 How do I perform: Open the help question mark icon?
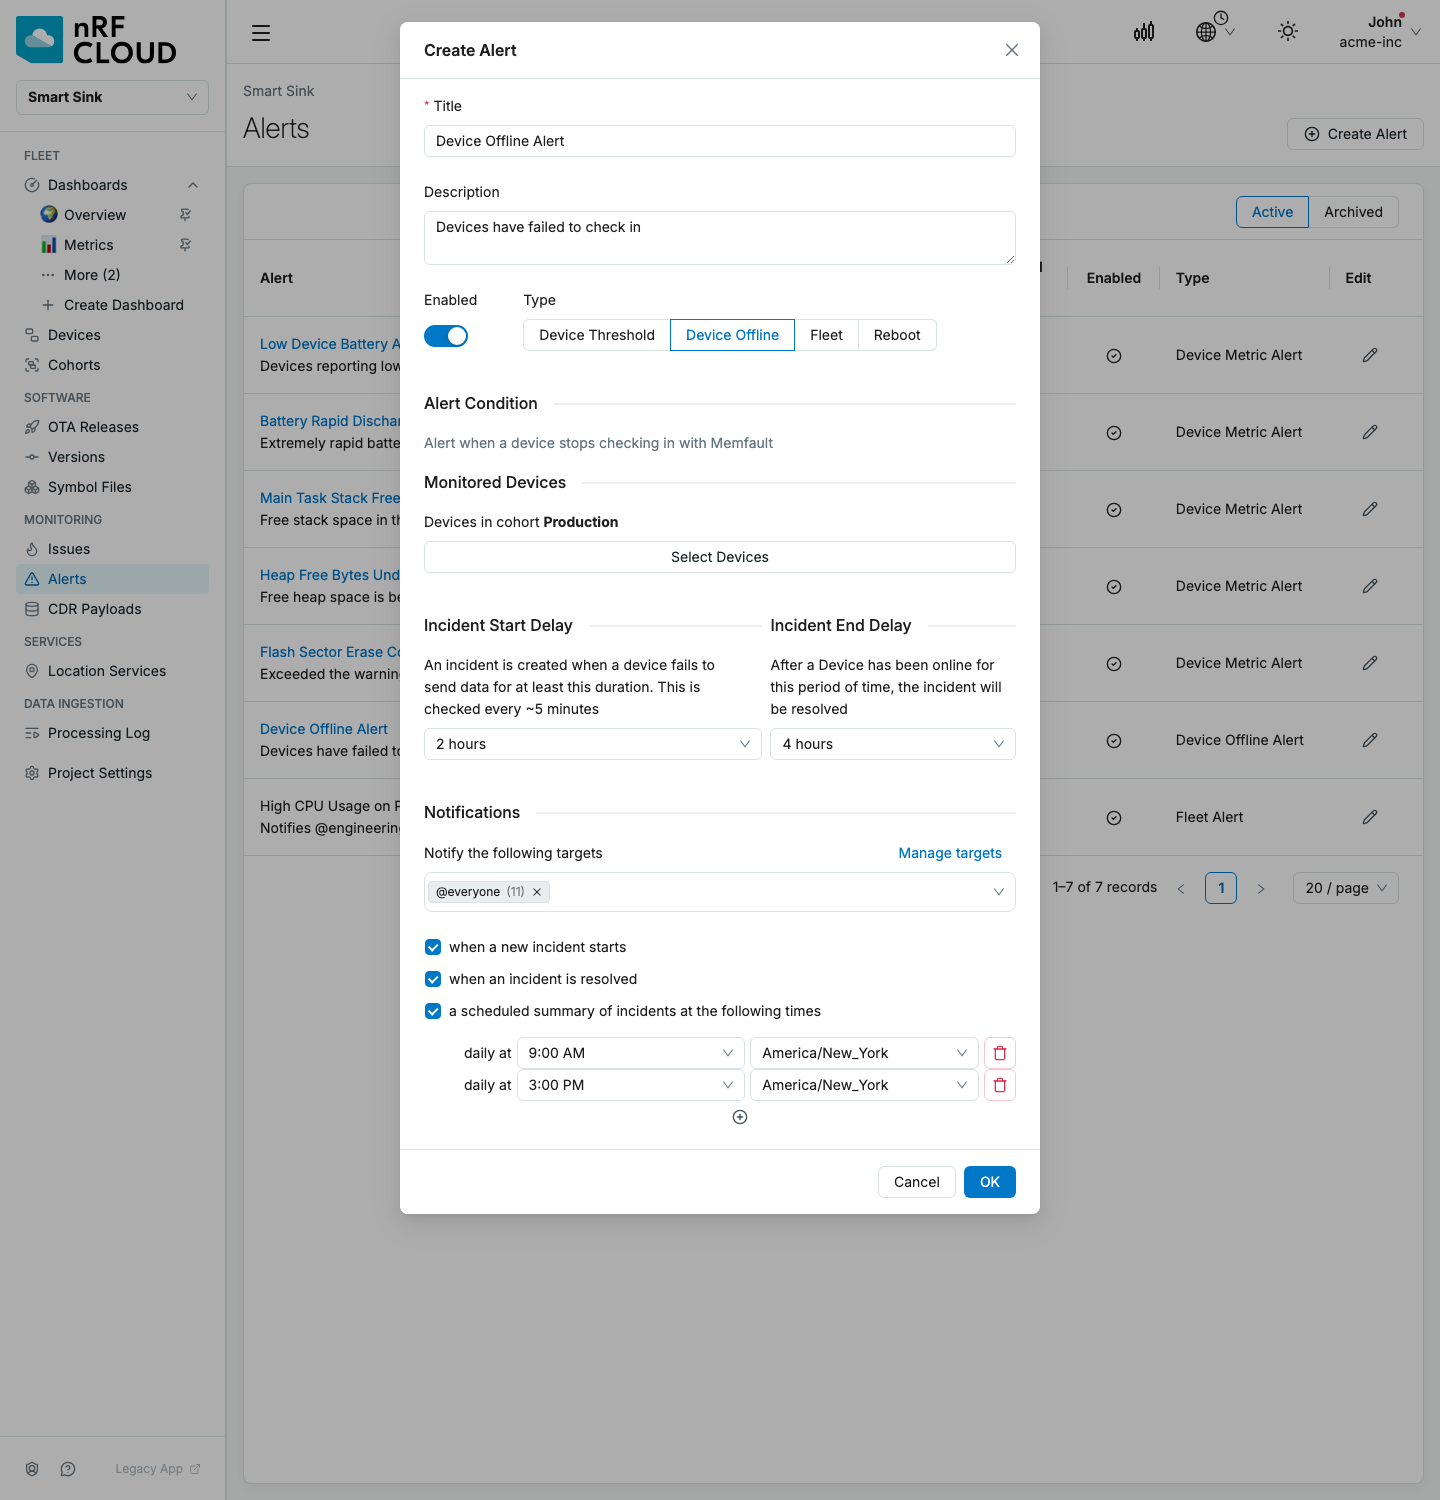tap(68, 1469)
